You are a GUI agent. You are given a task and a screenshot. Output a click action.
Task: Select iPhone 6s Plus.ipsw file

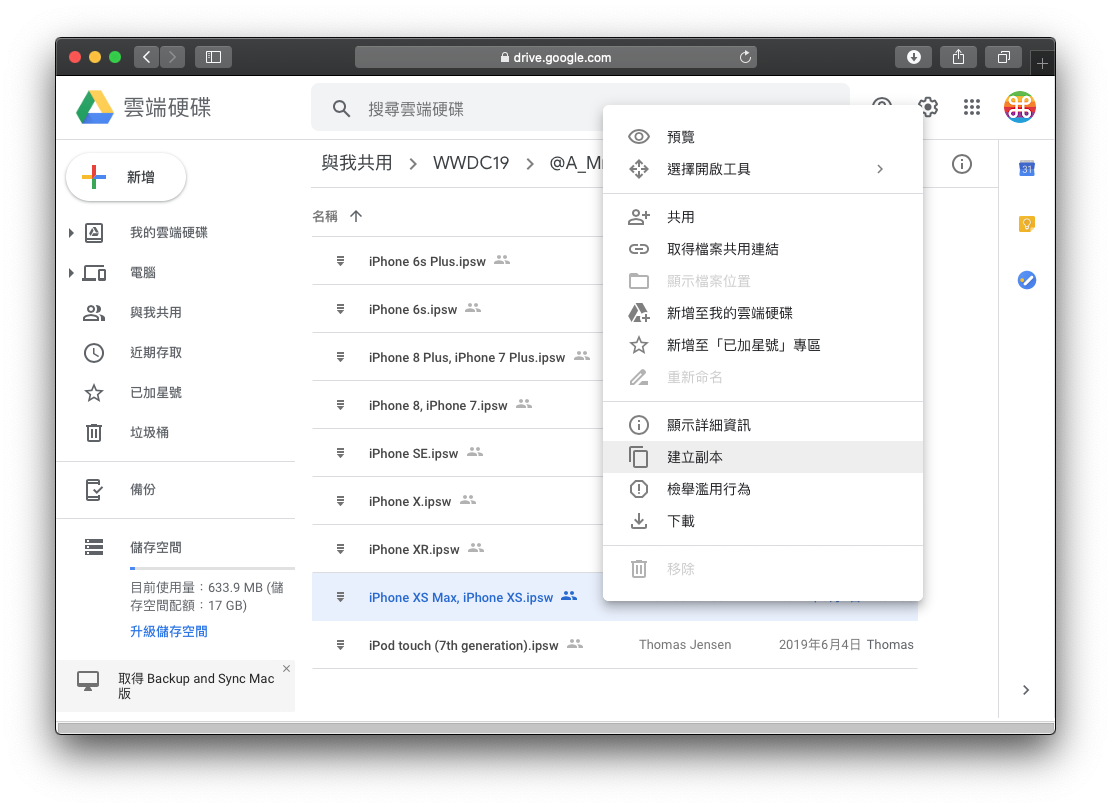[x=457, y=262]
